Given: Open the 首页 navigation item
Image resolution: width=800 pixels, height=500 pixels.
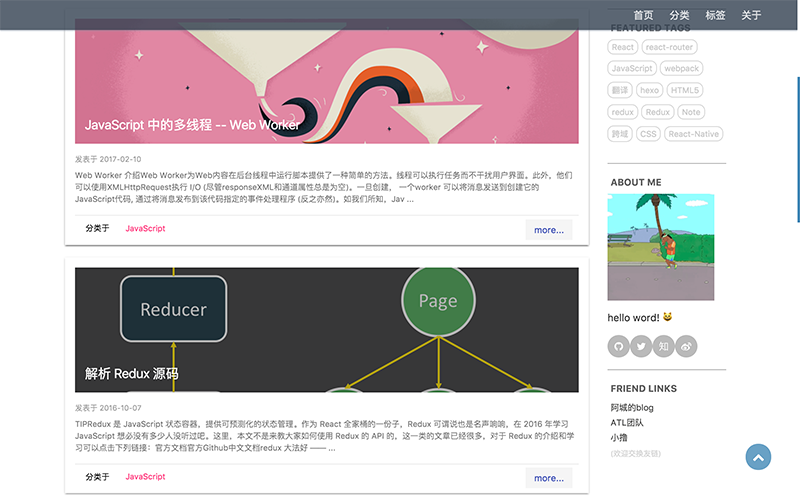Looking at the screenshot, I should tap(643, 15).
